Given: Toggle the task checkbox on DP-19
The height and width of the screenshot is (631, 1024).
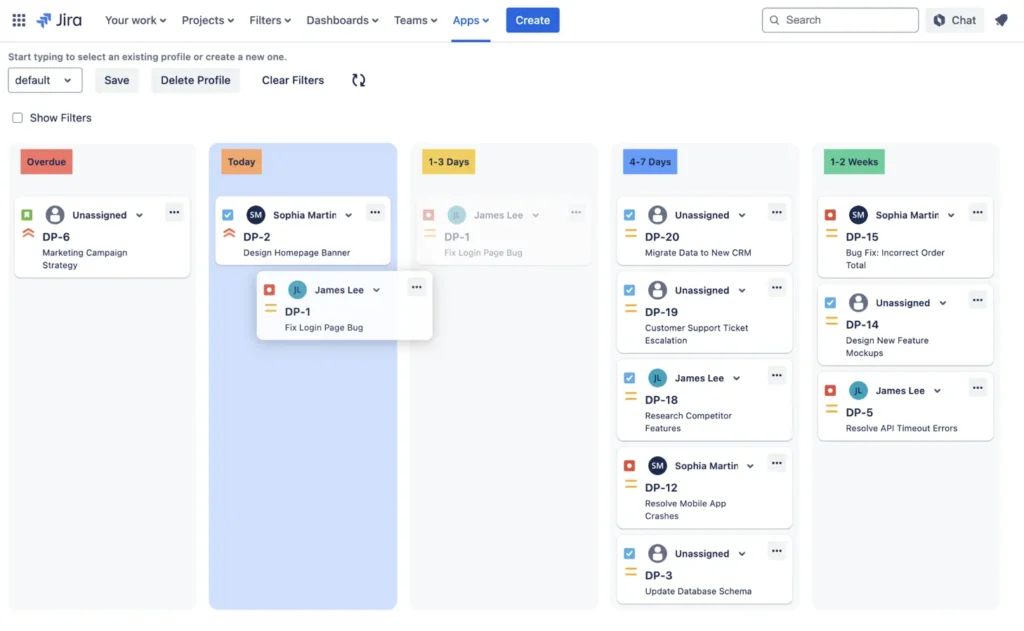Looking at the screenshot, I should [x=630, y=290].
